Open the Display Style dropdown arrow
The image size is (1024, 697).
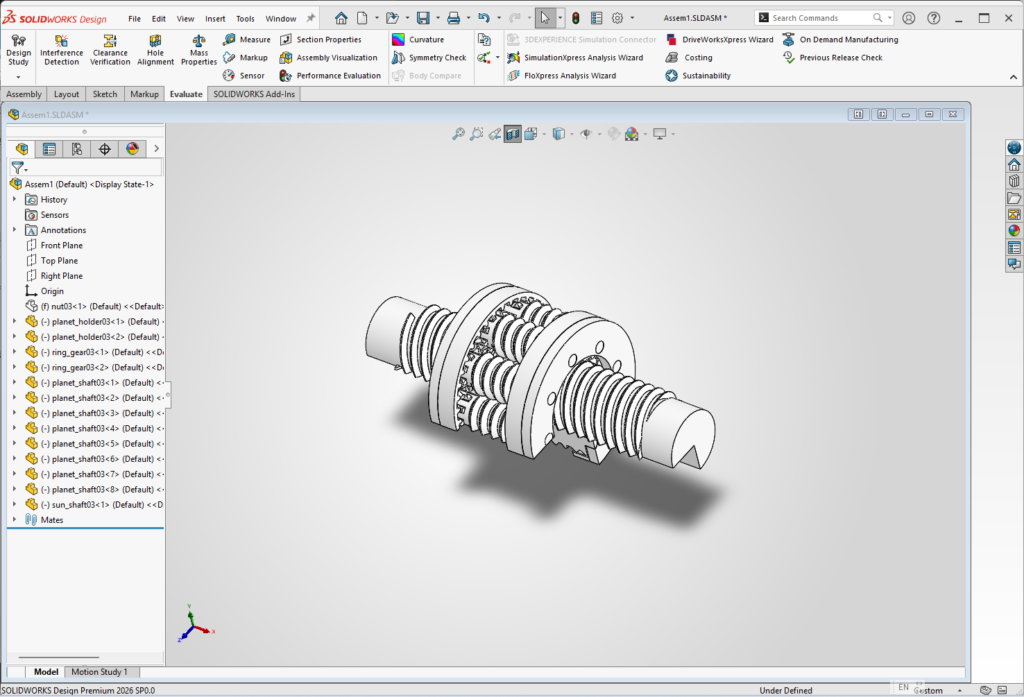(571, 134)
